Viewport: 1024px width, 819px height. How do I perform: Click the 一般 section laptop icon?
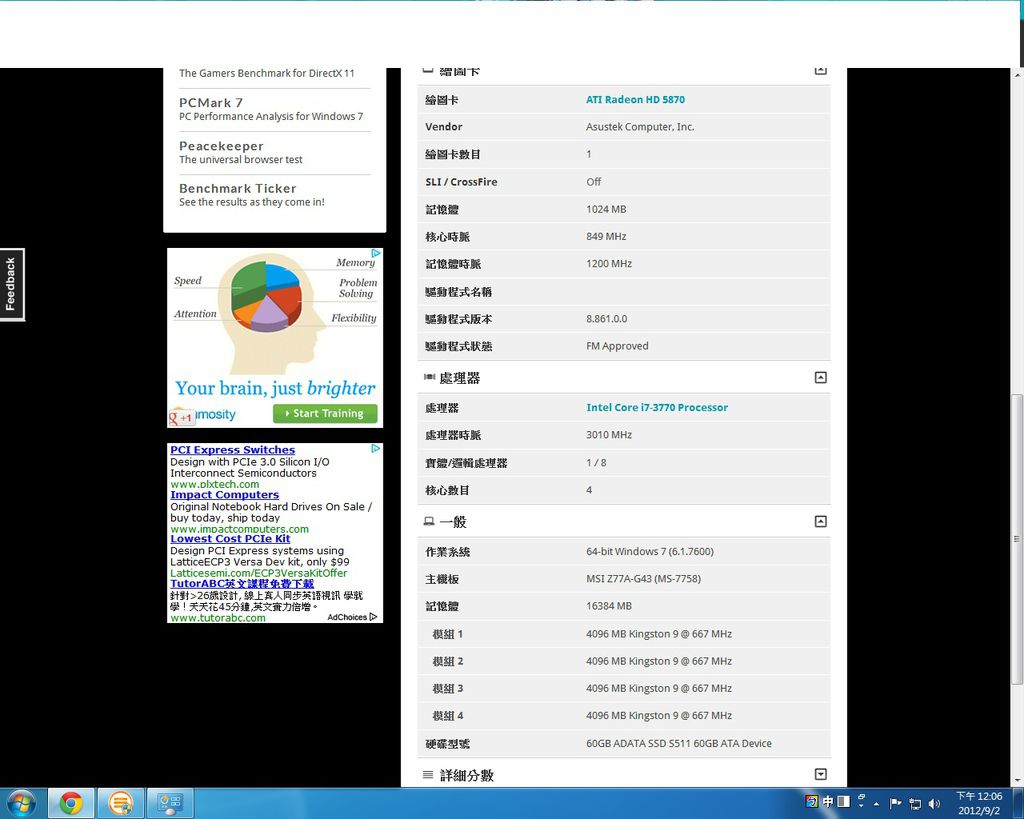pyautogui.click(x=429, y=521)
